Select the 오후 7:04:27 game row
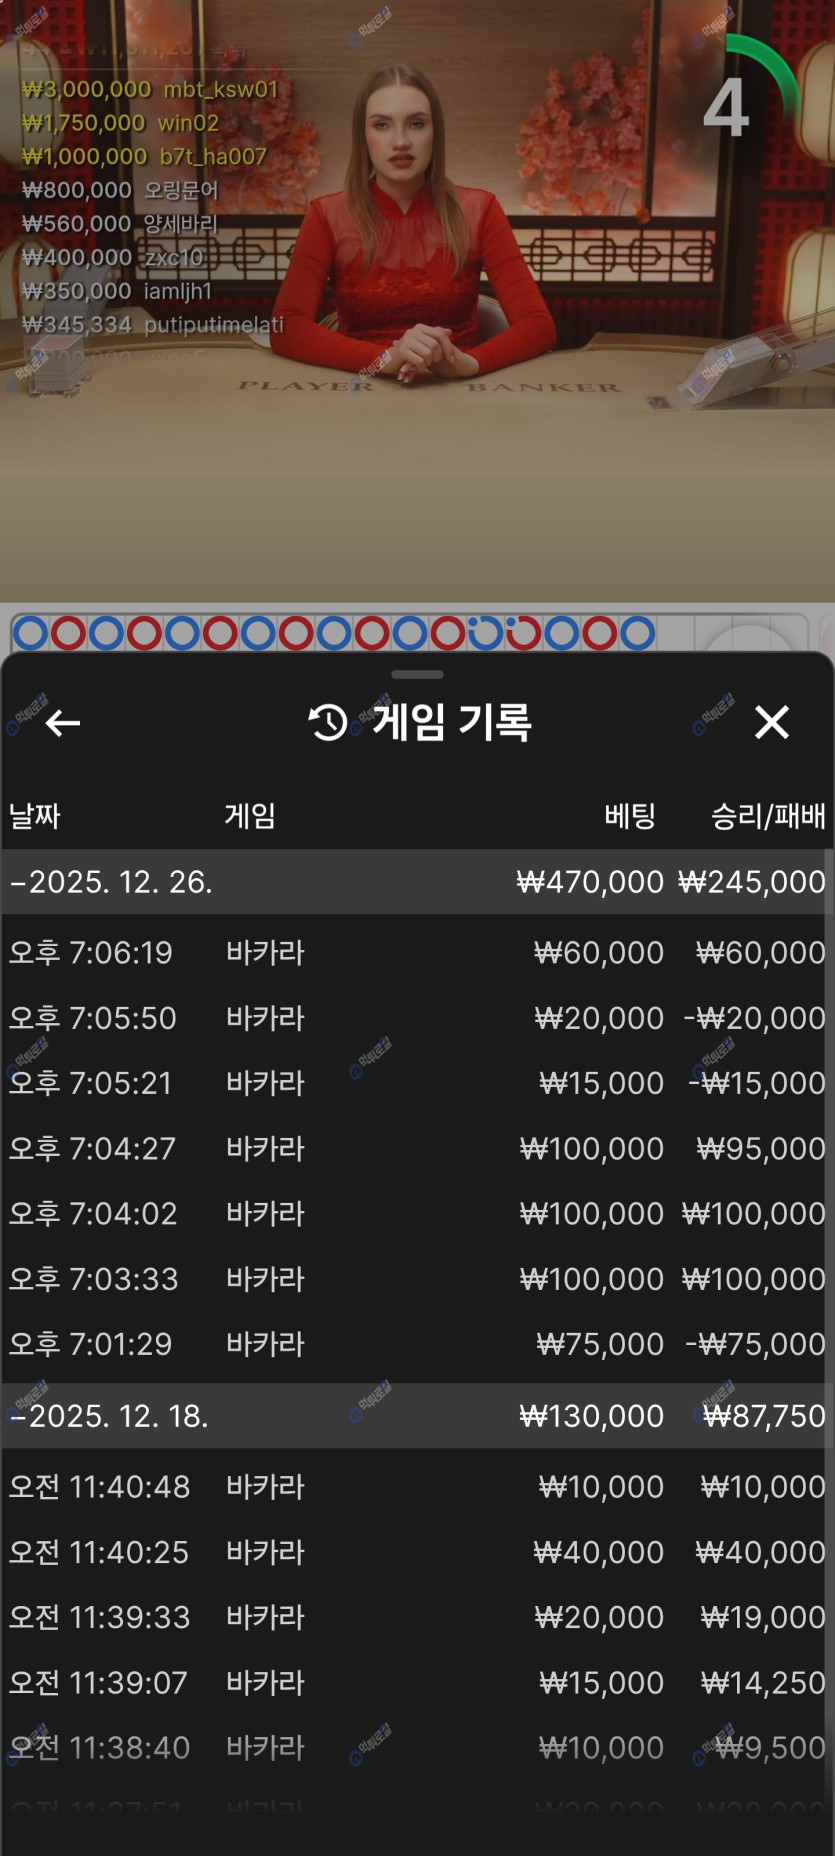Viewport: 835px width, 1856px height. [417, 1148]
